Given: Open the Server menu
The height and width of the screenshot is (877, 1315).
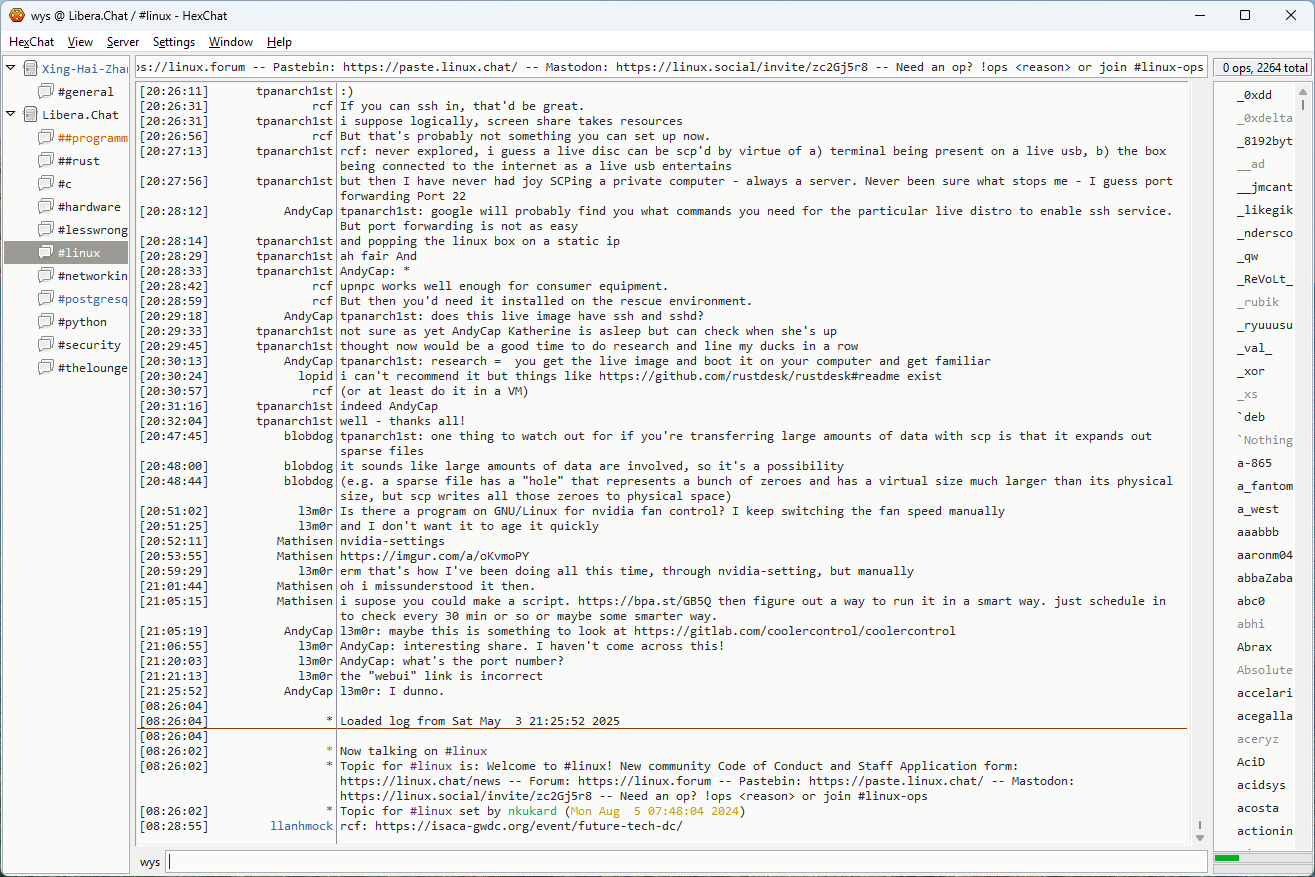Looking at the screenshot, I should pyautogui.click(x=123, y=42).
